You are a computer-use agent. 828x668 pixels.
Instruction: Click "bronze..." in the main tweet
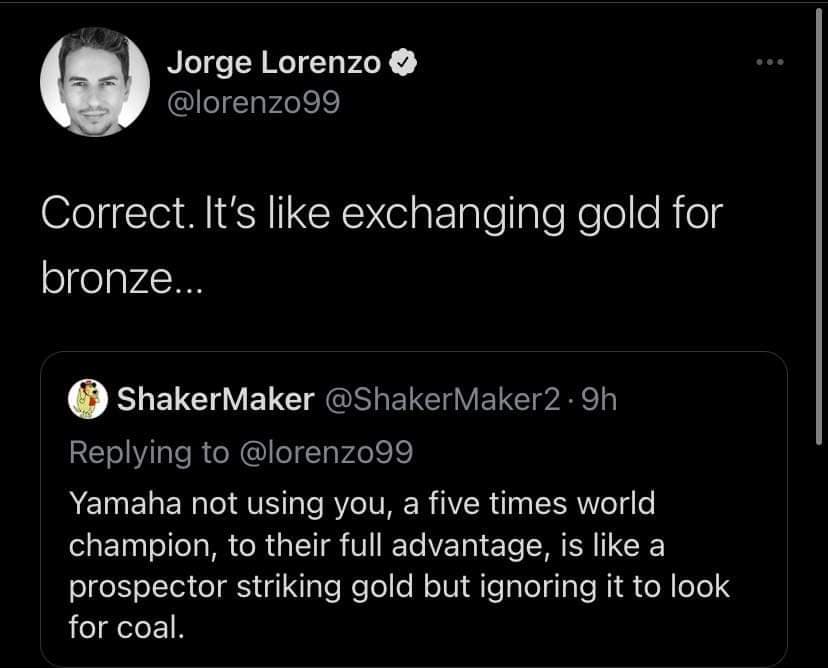tap(120, 277)
